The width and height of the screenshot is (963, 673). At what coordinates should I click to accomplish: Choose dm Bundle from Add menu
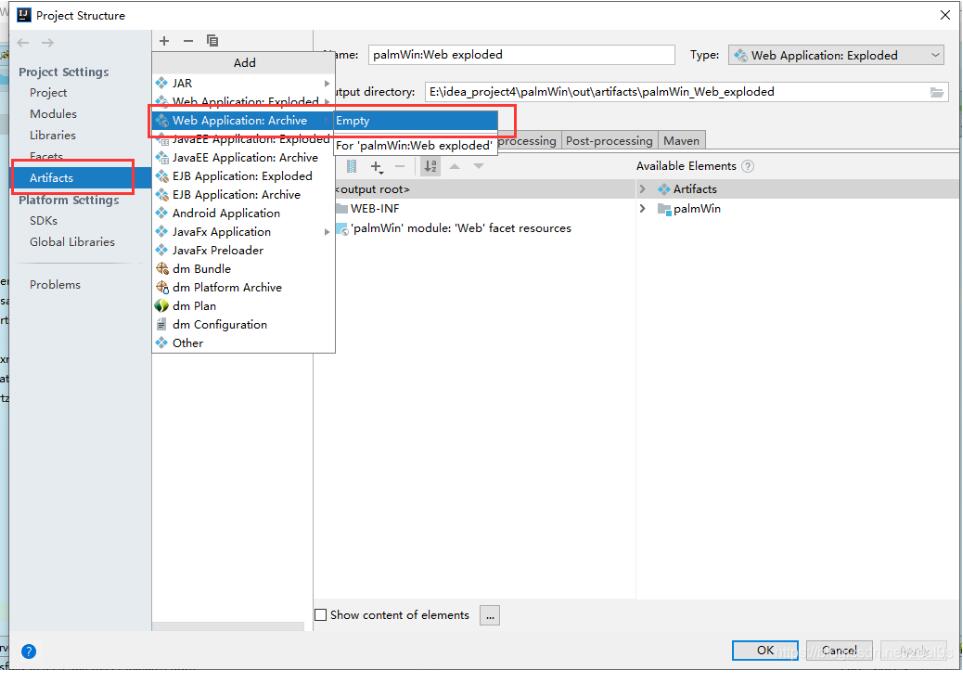coord(243,269)
